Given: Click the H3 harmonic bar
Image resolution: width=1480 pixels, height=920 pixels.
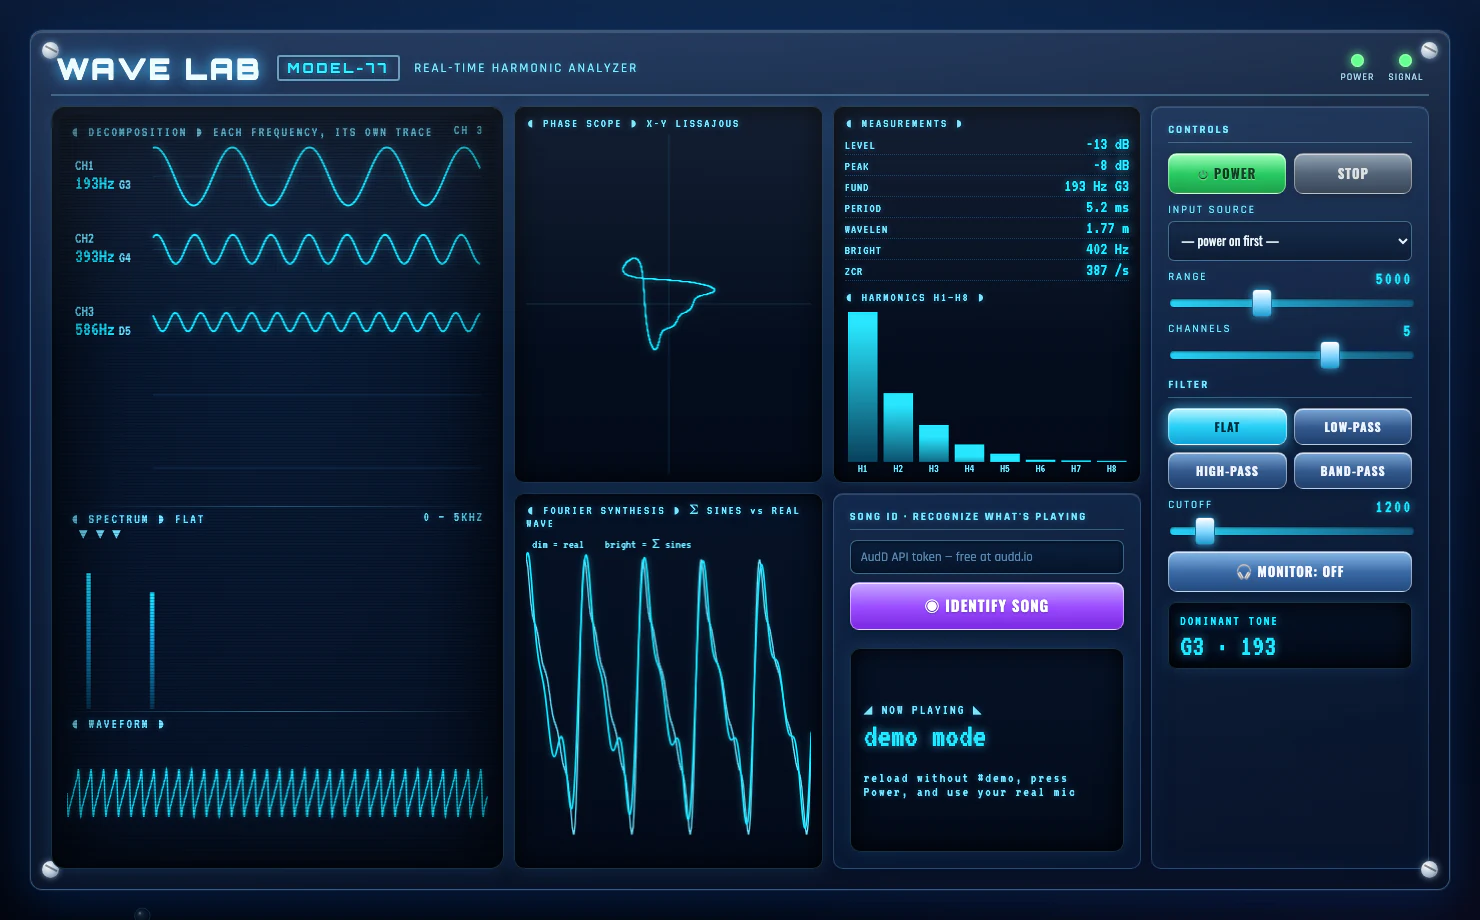Looking at the screenshot, I should point(934,443).
